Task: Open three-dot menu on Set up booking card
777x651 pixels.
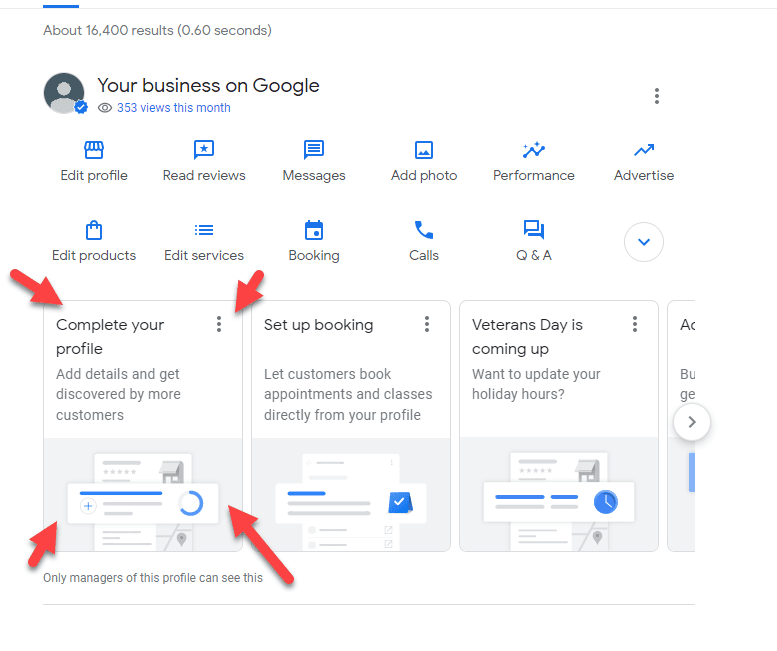Action: coord(427,324)
